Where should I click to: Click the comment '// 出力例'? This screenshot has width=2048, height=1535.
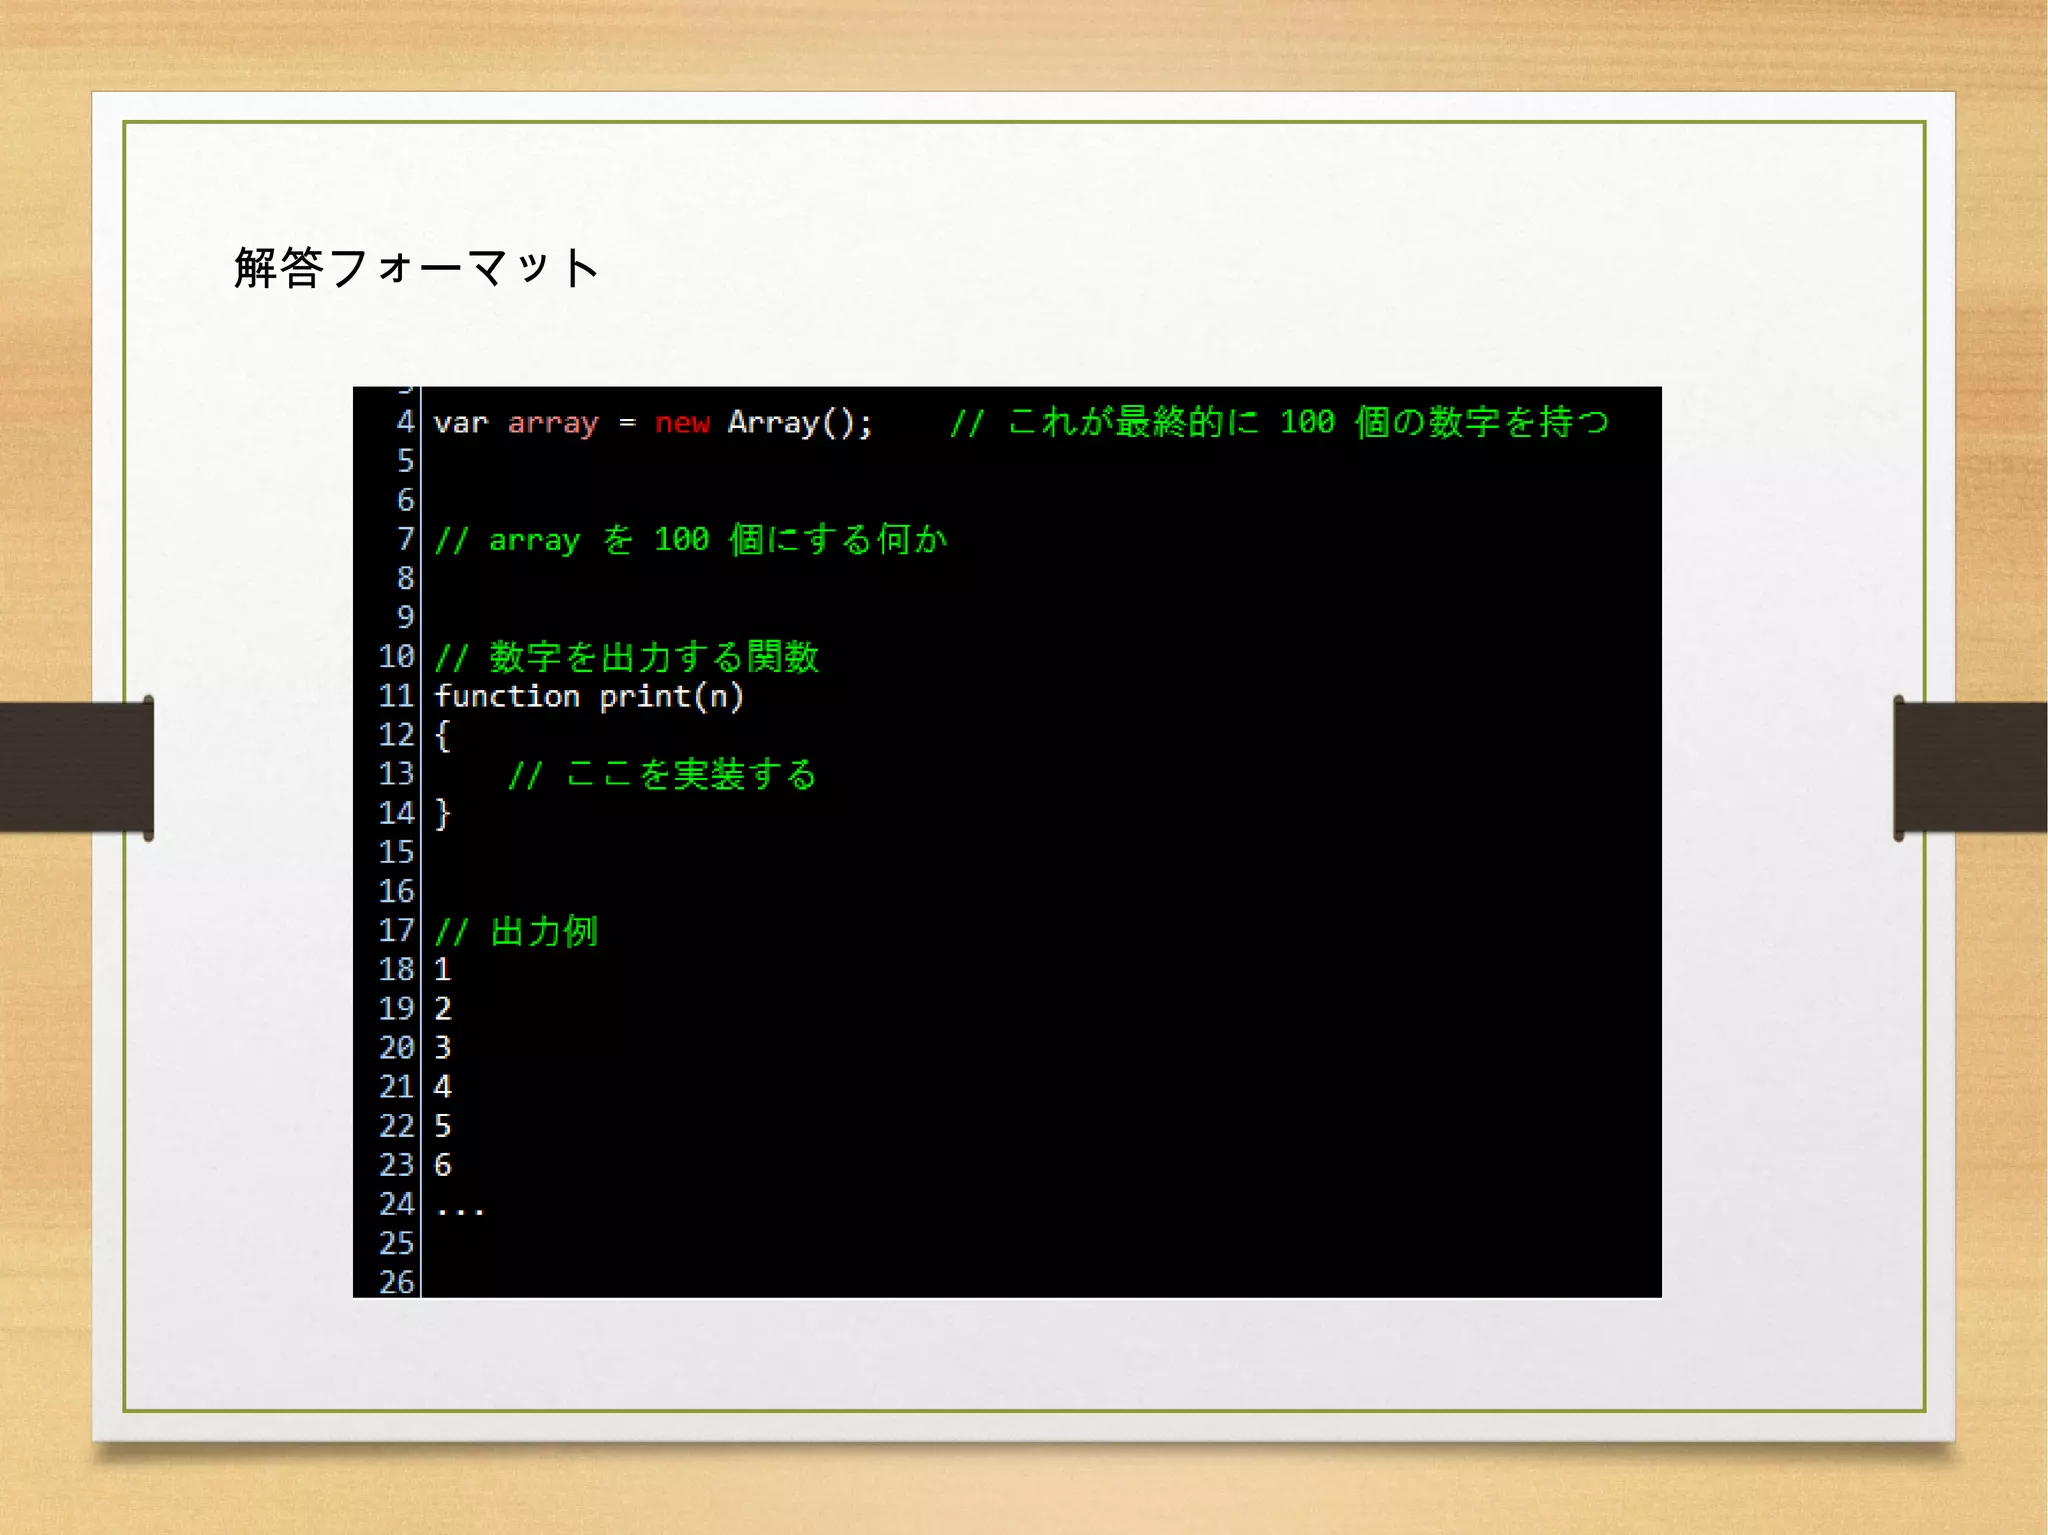[x=516, y=931]
